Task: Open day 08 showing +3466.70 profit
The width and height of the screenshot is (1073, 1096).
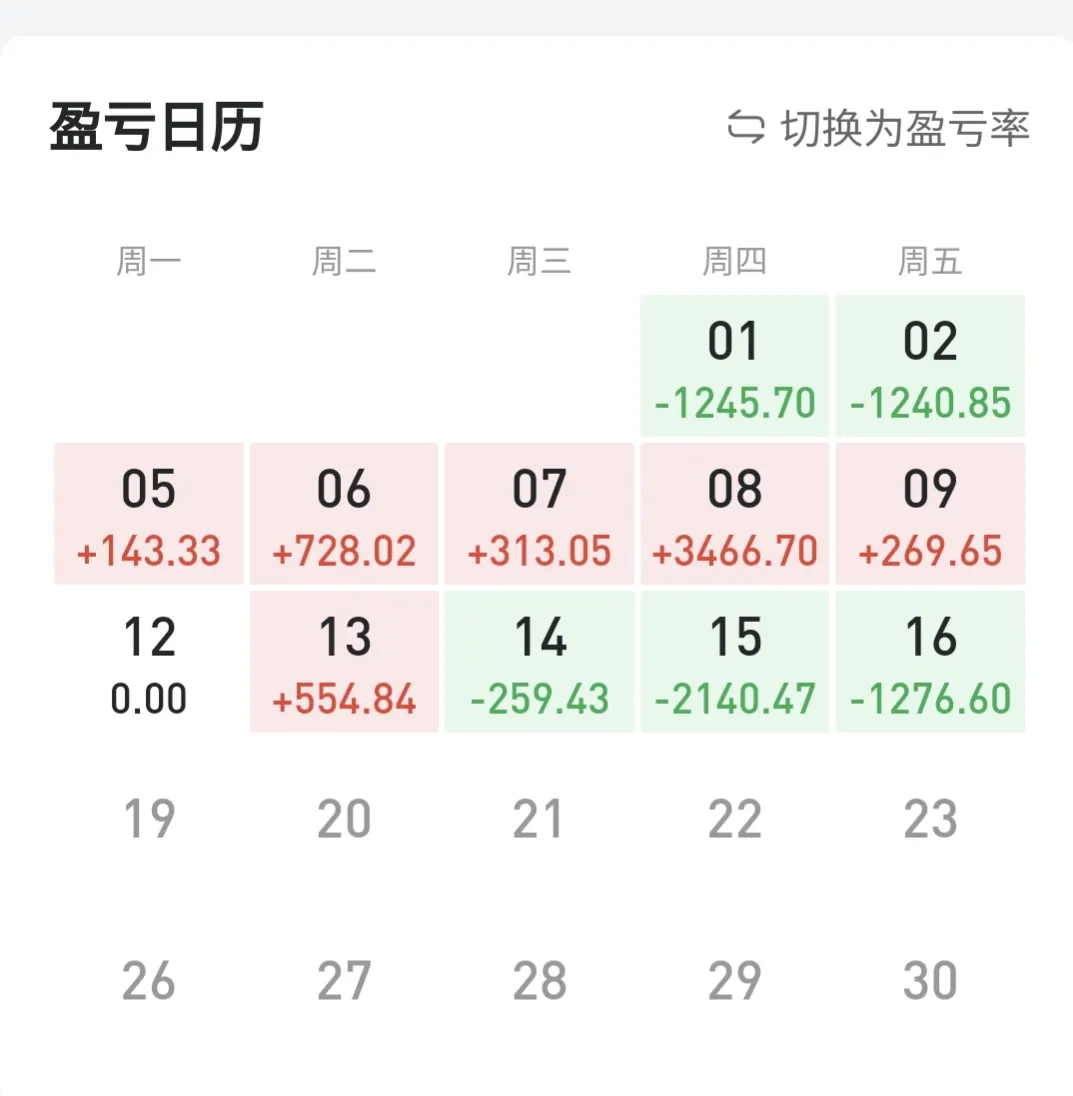Action: [x=735, y=514]
